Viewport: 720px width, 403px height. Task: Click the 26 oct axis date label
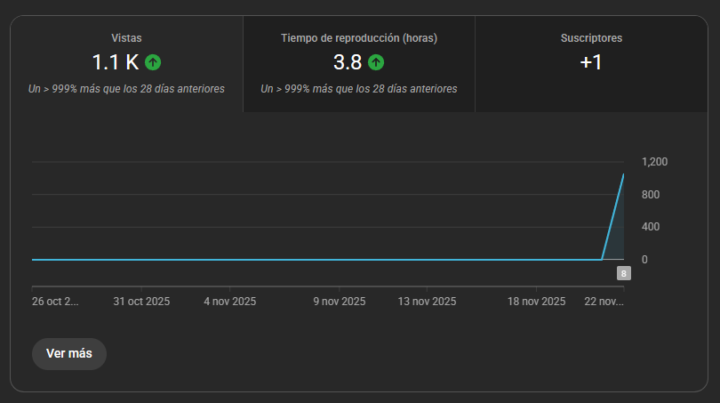[55, 302]
